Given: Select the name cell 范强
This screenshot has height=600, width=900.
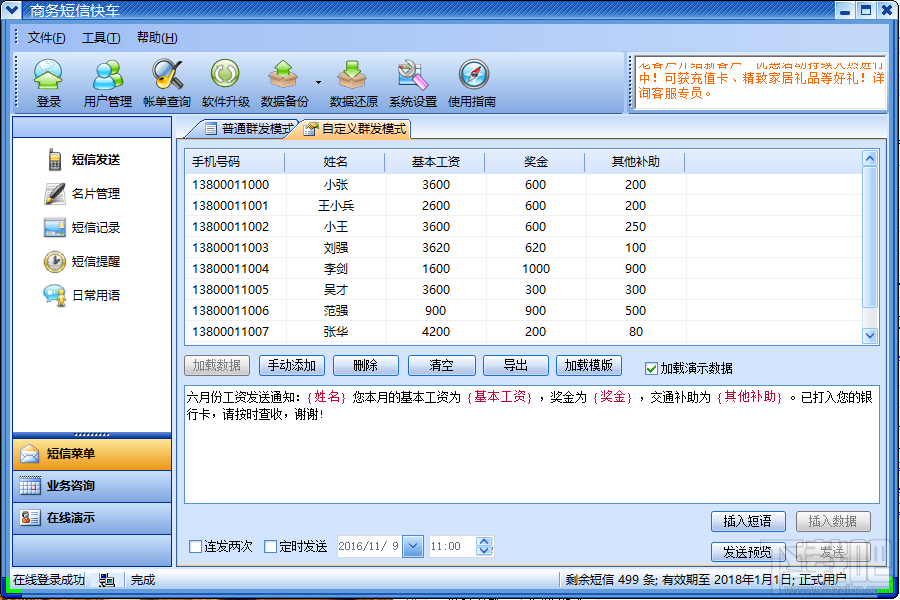Looking at the screenshot, I should (336, 311).
